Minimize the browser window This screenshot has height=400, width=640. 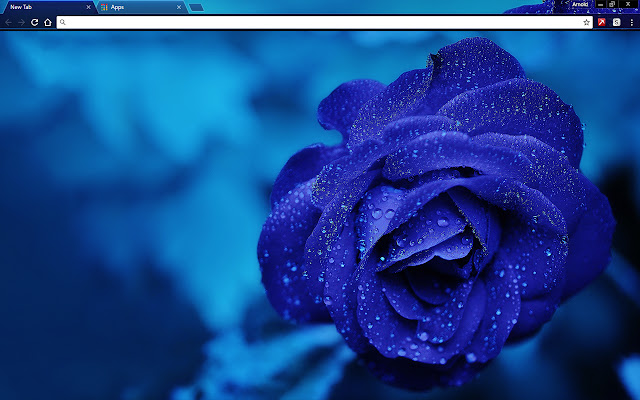tap(600, 4)
